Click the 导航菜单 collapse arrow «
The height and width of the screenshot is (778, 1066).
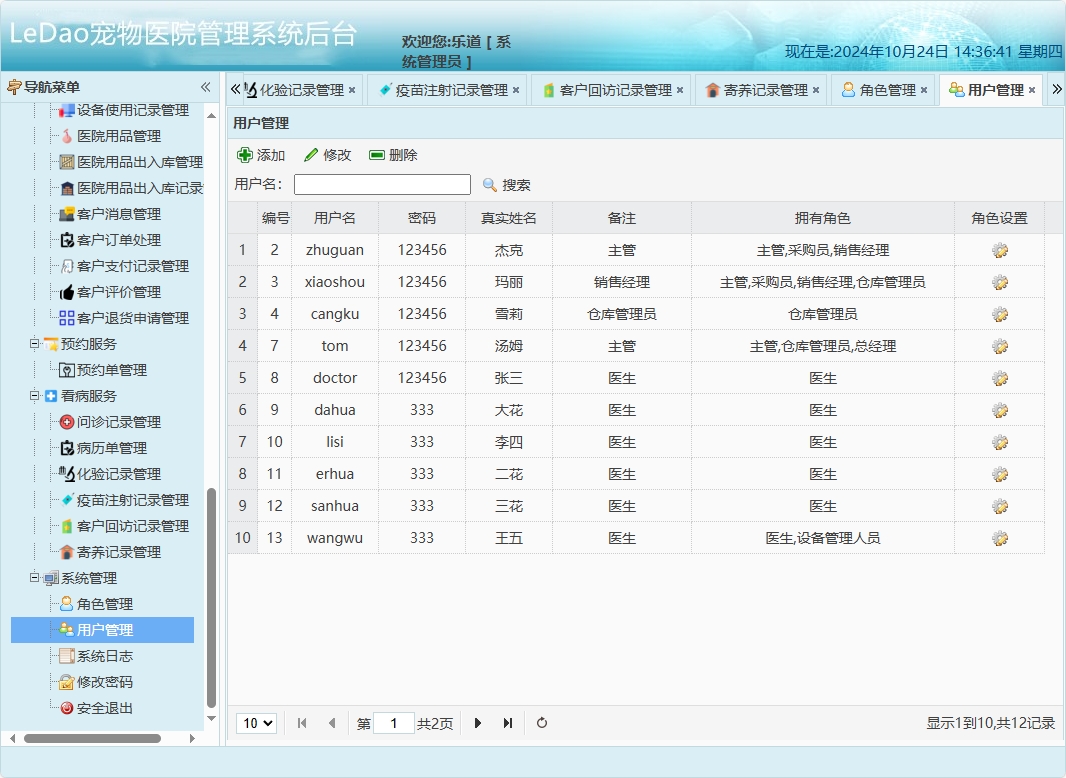[x=205, y=88]
